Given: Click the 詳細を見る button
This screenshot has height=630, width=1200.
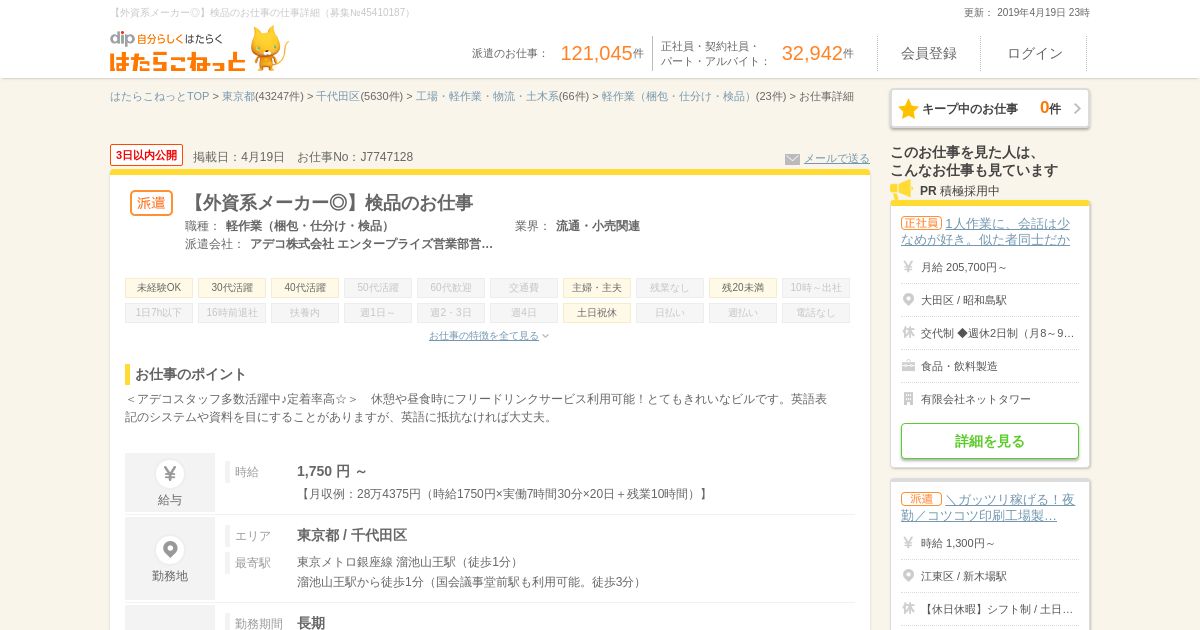Looking at the screenshot, I should point(990,441).
